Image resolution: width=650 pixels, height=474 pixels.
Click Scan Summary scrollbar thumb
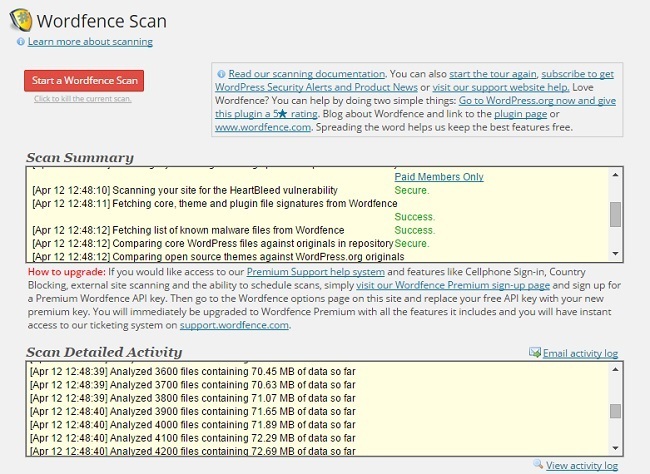coord(616,214)
